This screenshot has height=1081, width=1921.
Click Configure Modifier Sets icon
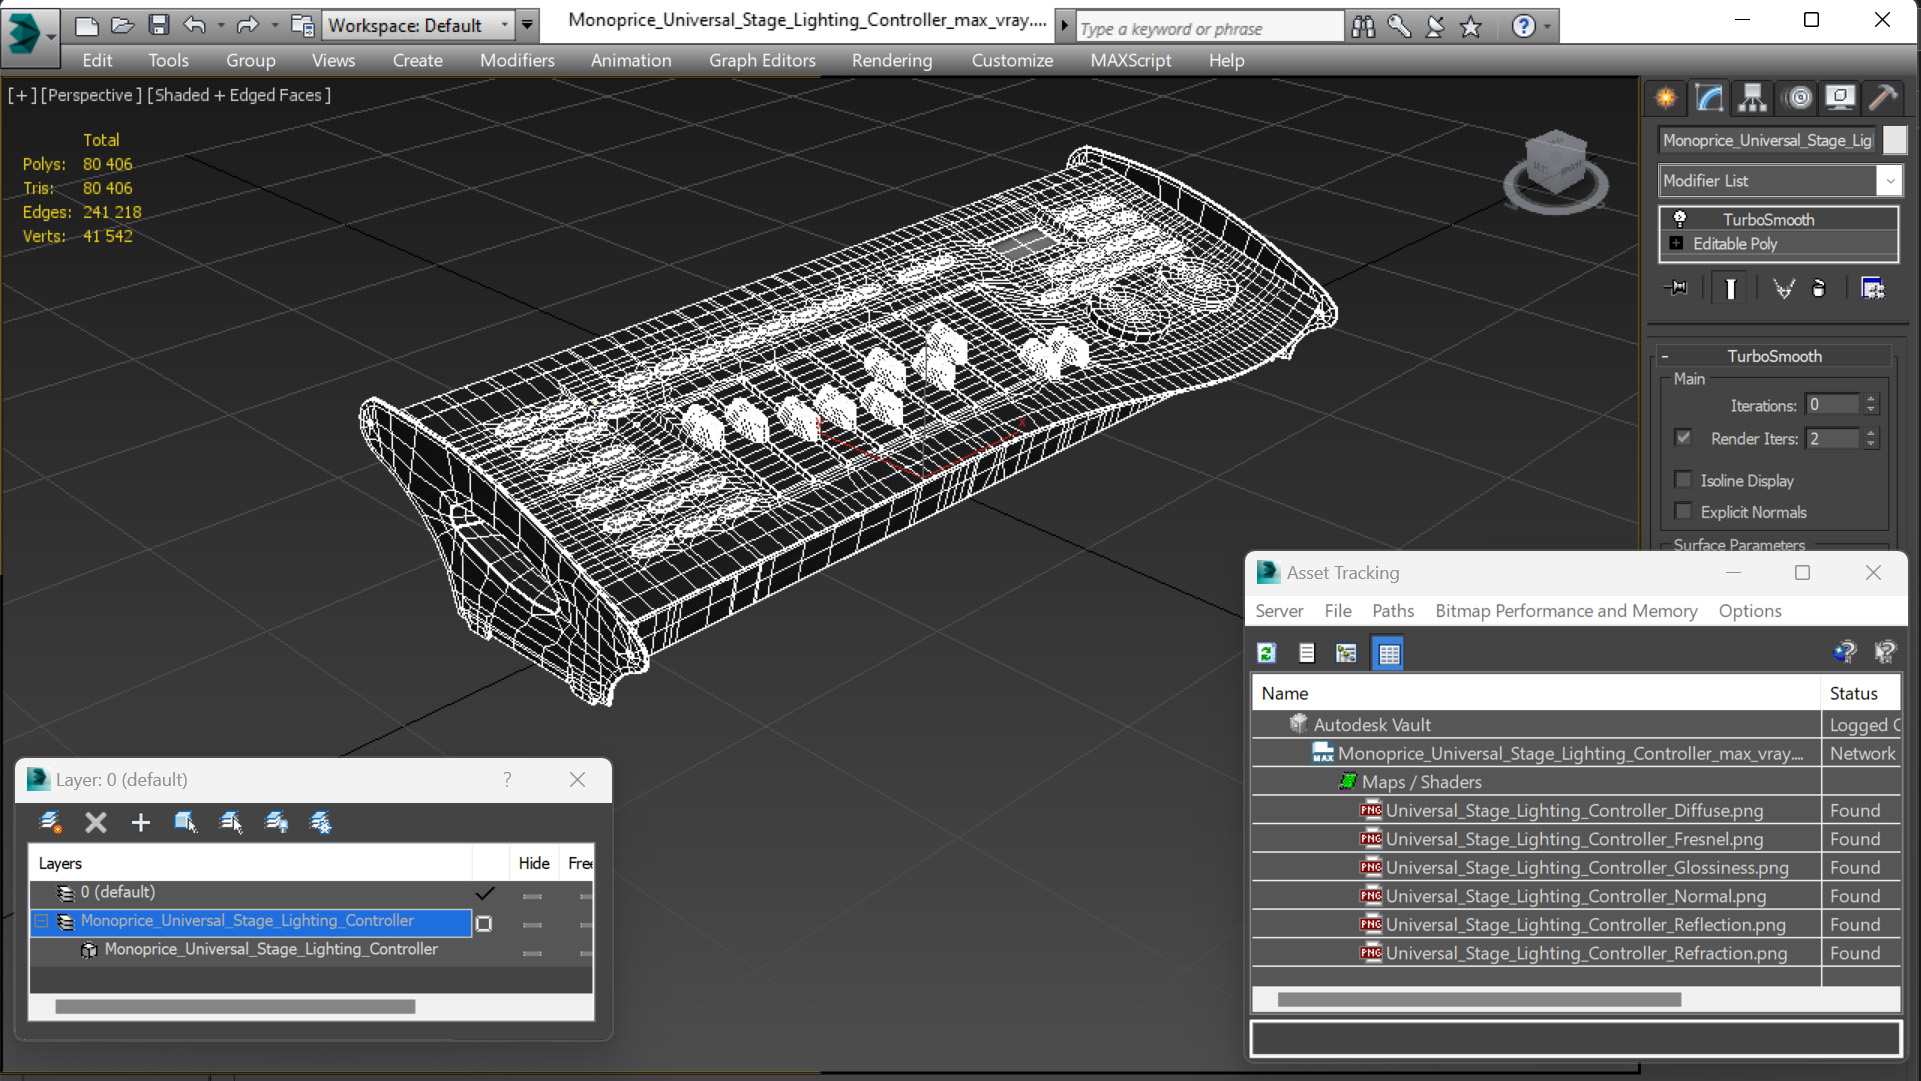(x=1872, y=289)
